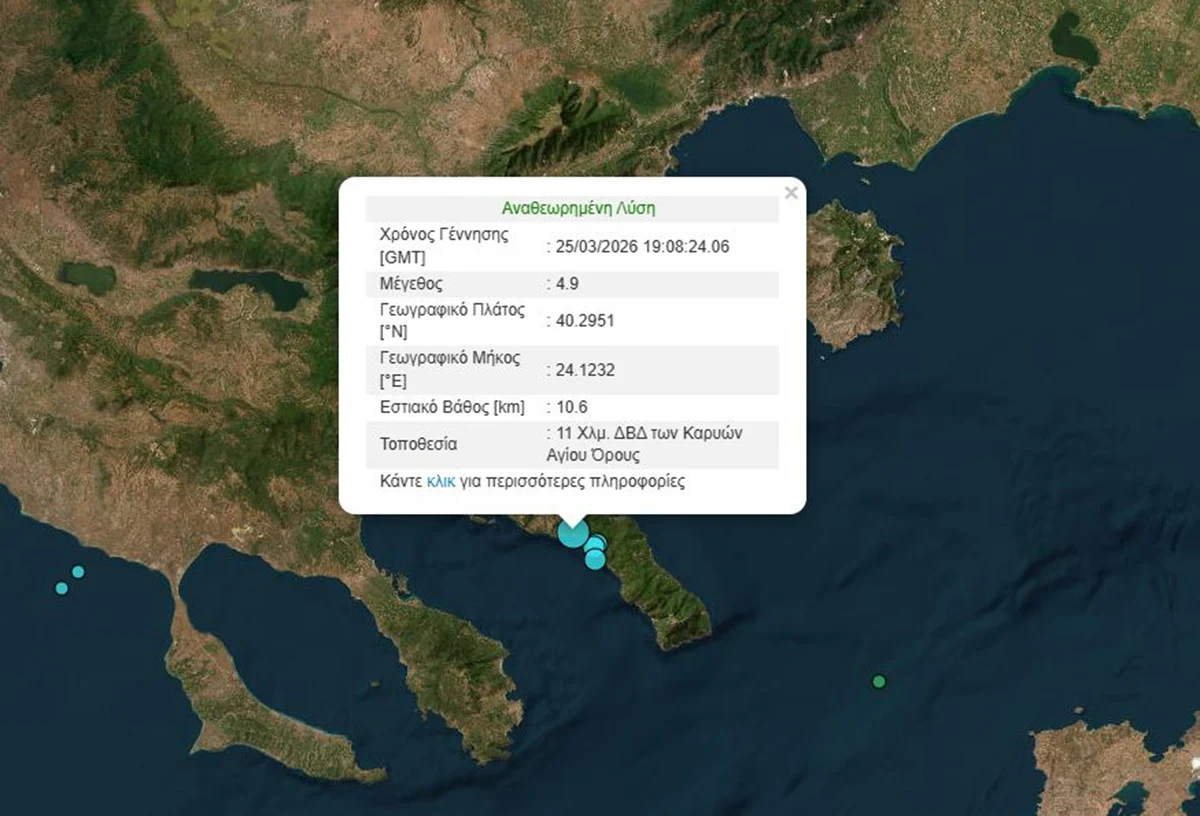Click the latitude value 40.2951
The image size is (1200, 816).
tap(585, 321)
